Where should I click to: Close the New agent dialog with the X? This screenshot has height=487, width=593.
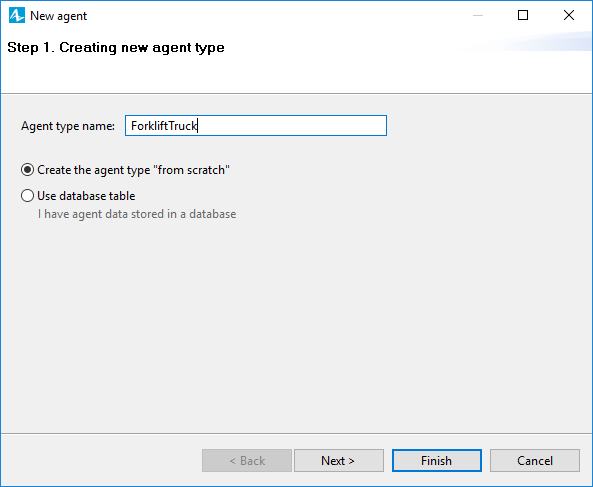click(568, 15)
